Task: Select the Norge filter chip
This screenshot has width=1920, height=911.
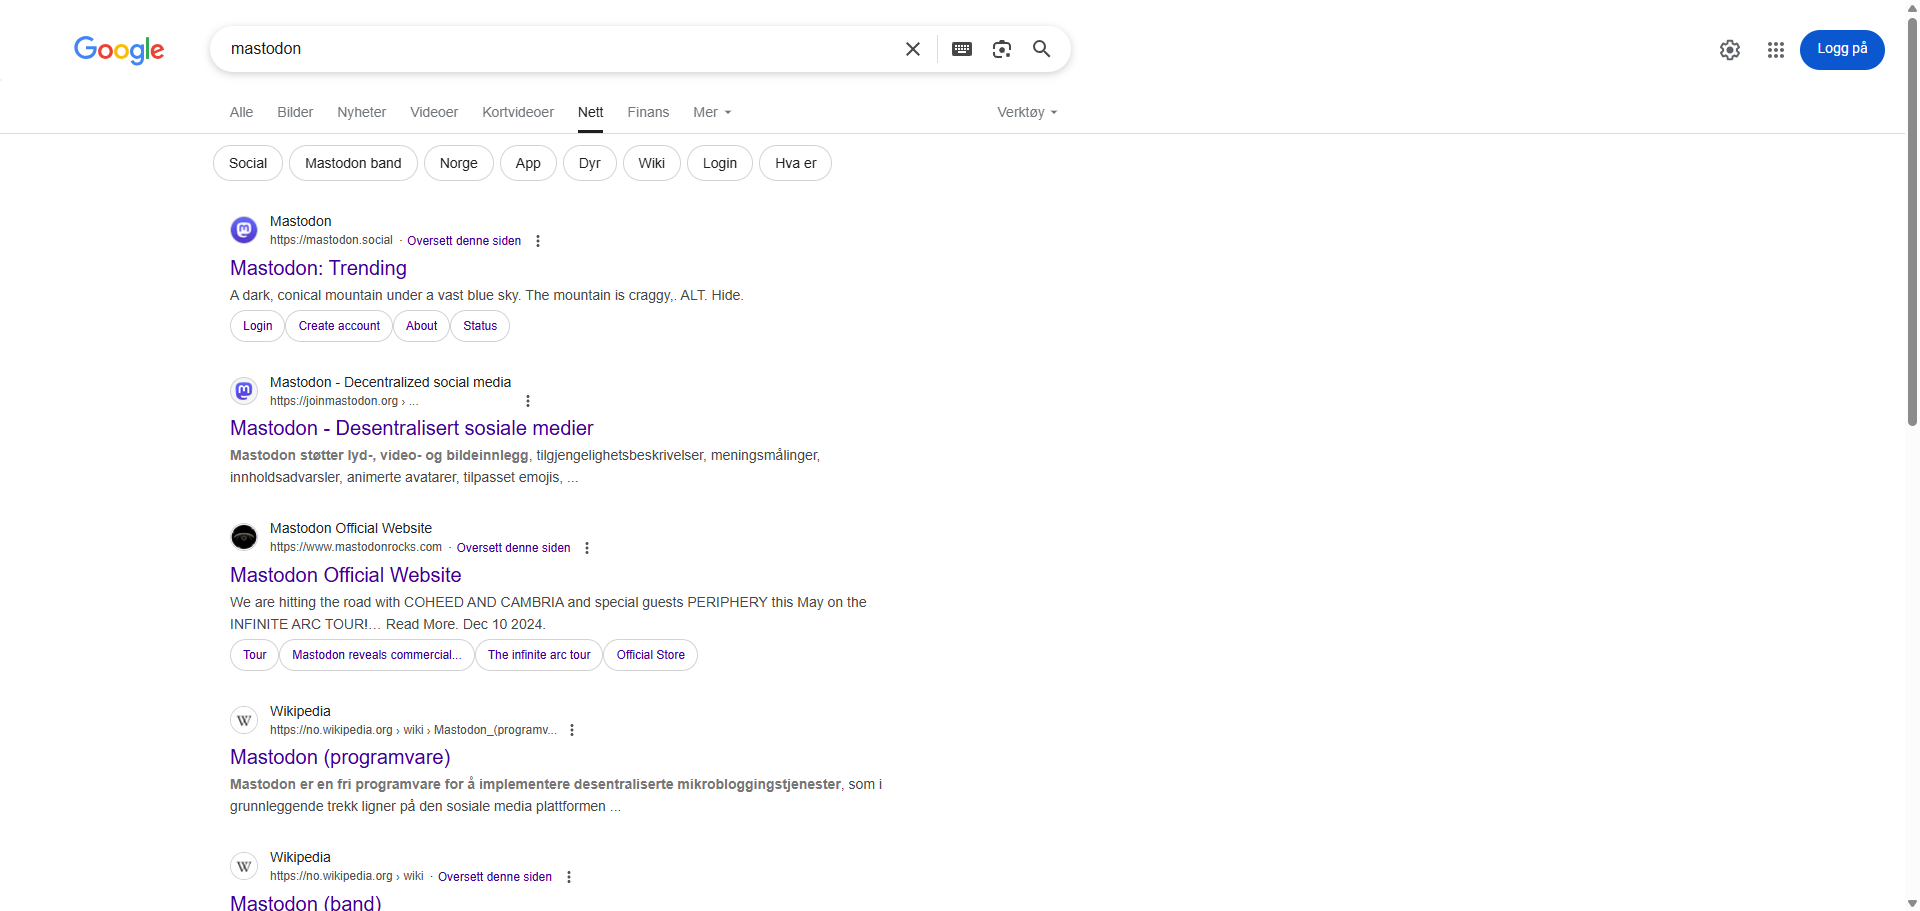Action: pos(459,163)
